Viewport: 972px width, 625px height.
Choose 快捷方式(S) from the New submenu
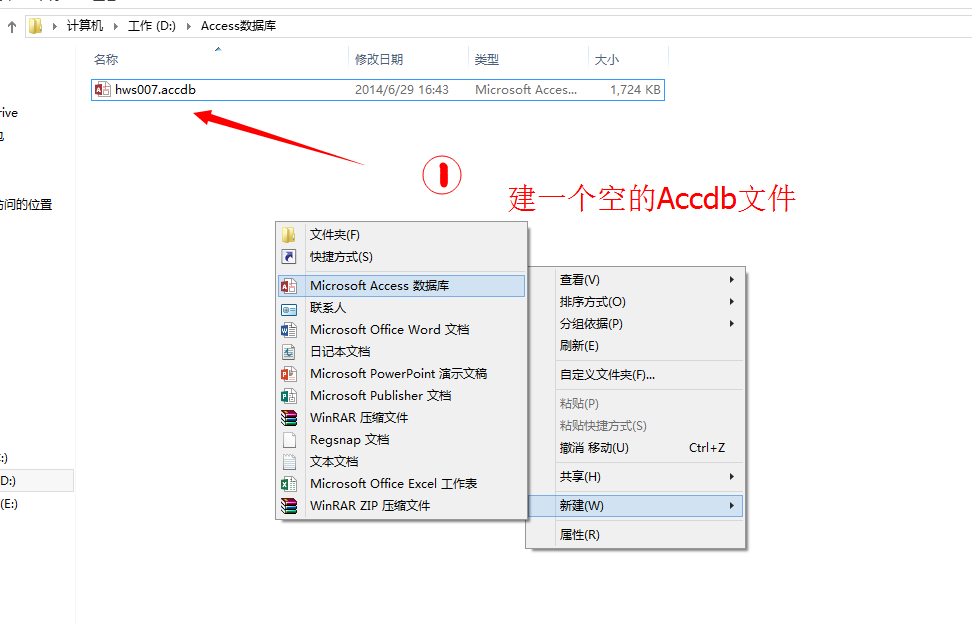point(402,257)
